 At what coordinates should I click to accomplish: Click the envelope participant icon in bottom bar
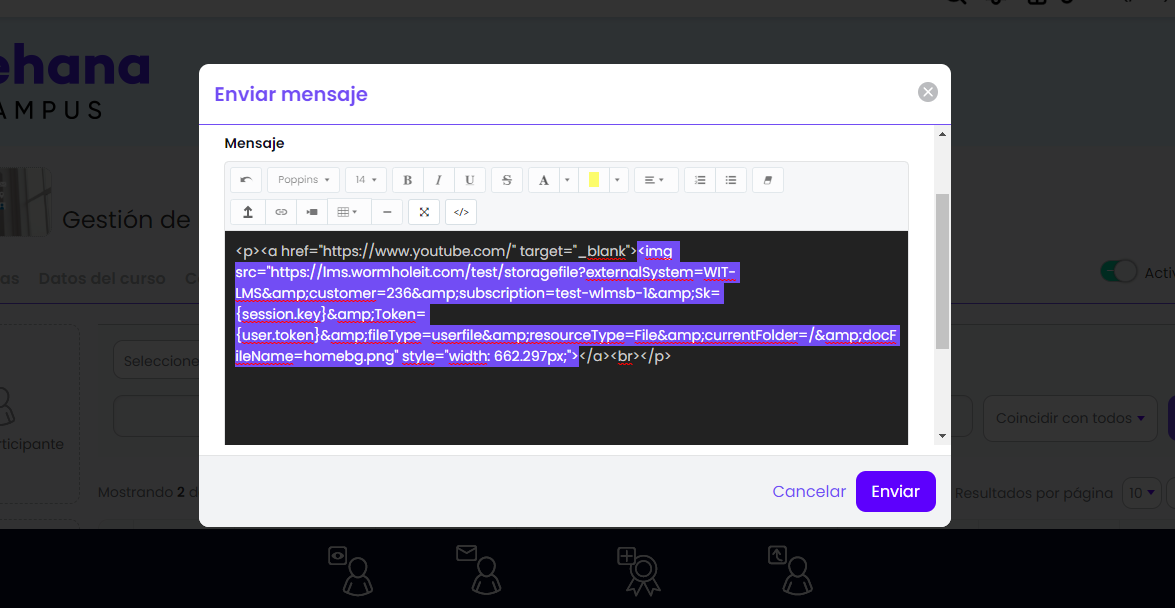[x=479, y=569]
